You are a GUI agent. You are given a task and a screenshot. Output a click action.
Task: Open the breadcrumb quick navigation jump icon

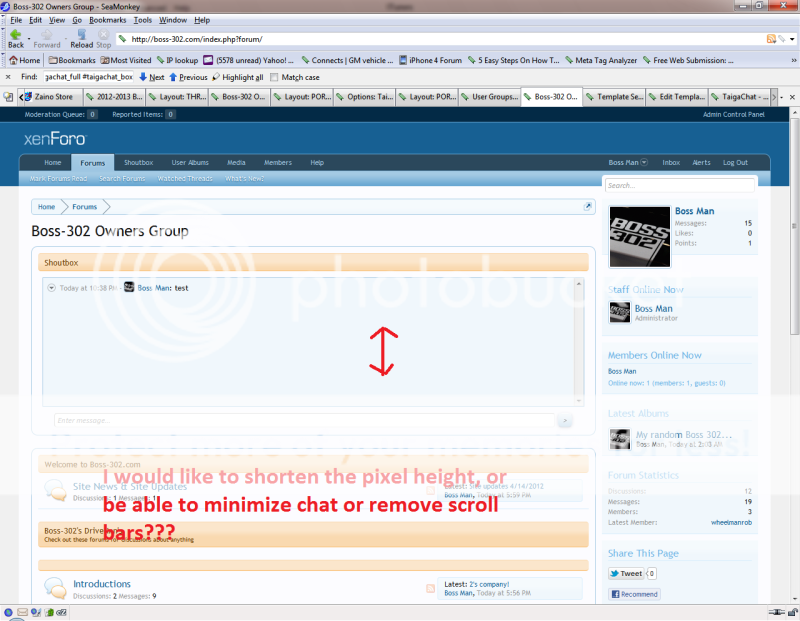click(x=588, y=207)
